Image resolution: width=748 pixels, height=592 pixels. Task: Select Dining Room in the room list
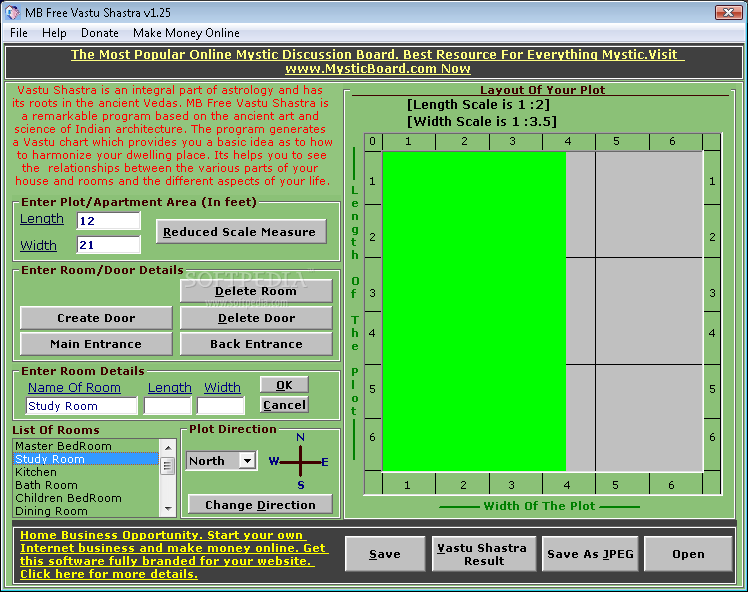tap(86, 510)
